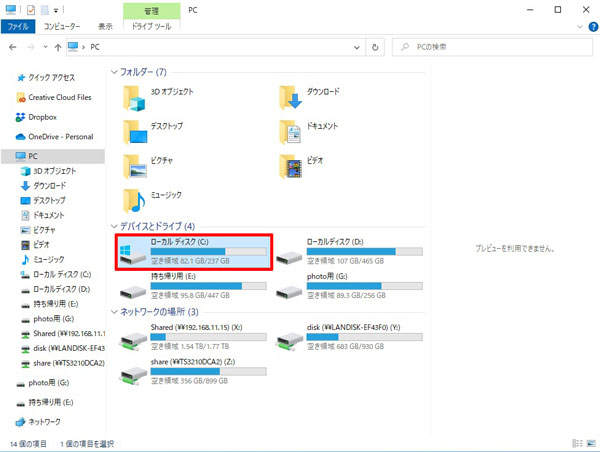This screenshot has height=452, width=600.
Task: Select the photo用 (G:) drive in main pane
Action: pos(349,286)
